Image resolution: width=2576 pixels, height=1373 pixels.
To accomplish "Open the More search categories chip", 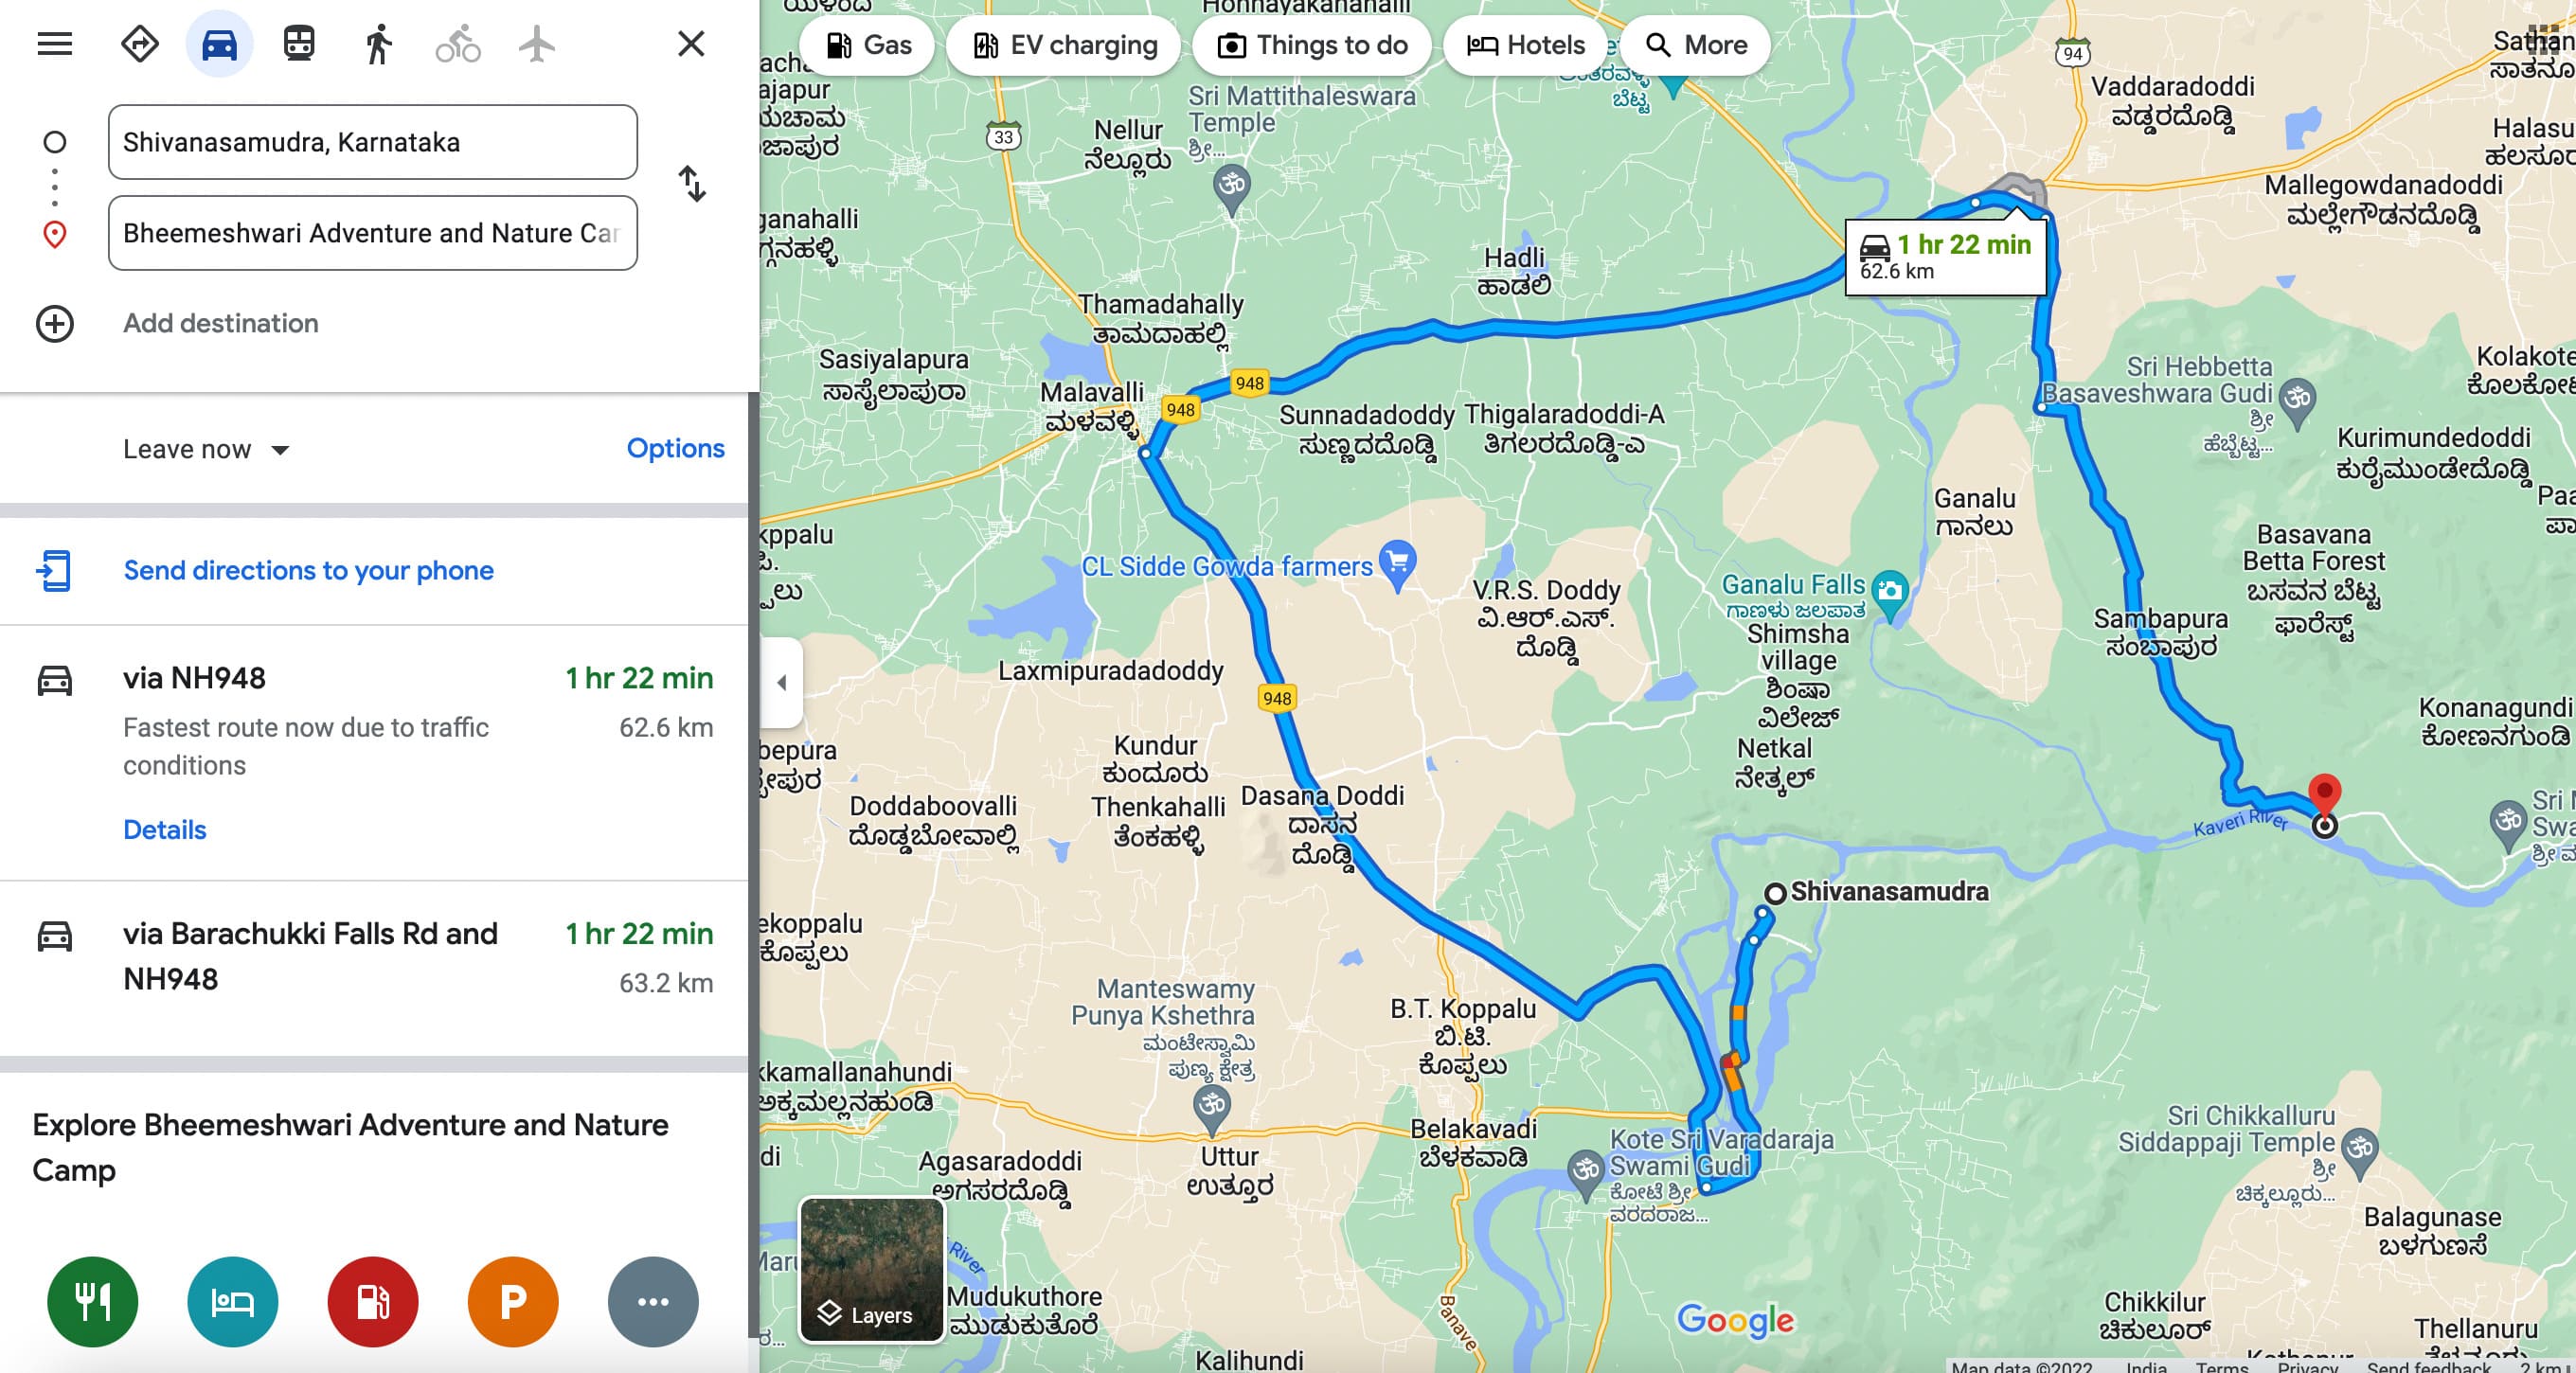I will 1695,45.
